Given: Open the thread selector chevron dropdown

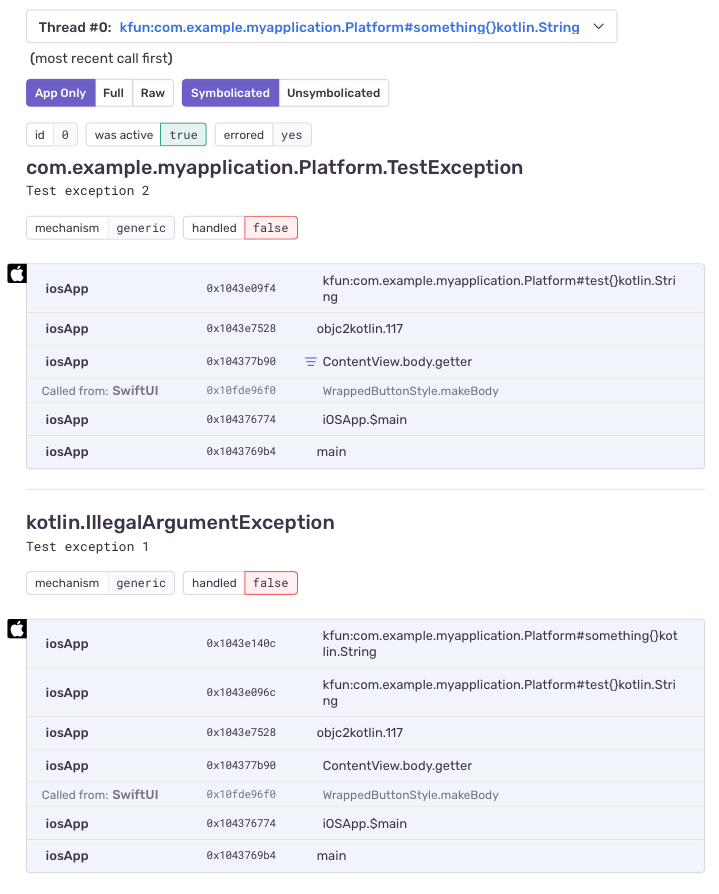Looking at the screenshot, I should click(x=599, y=26).
